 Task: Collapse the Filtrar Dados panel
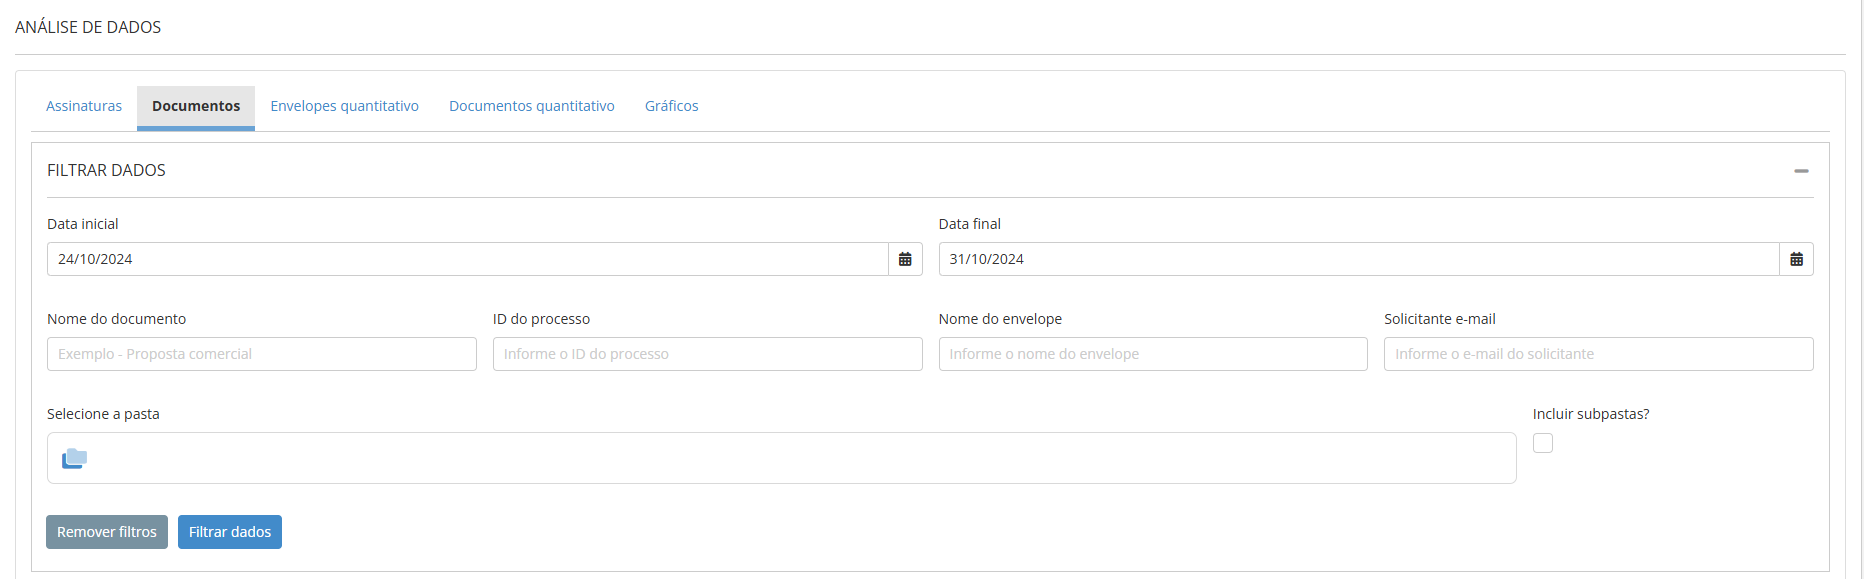coord(1801,171)
